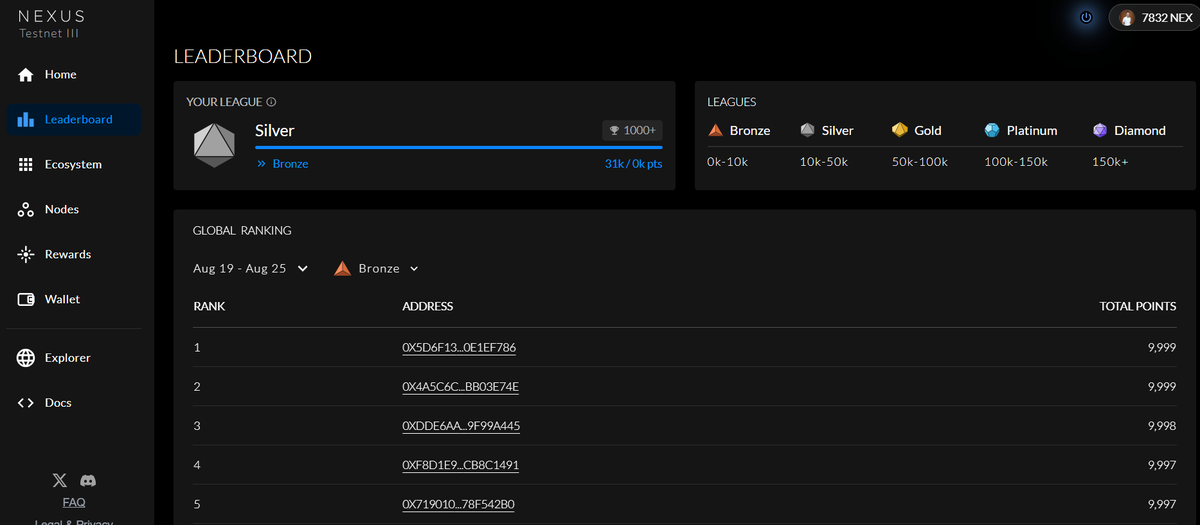Open the Aug 19 - Aug 25 date dropdown

pyautogui.click(x=250, y=269)
